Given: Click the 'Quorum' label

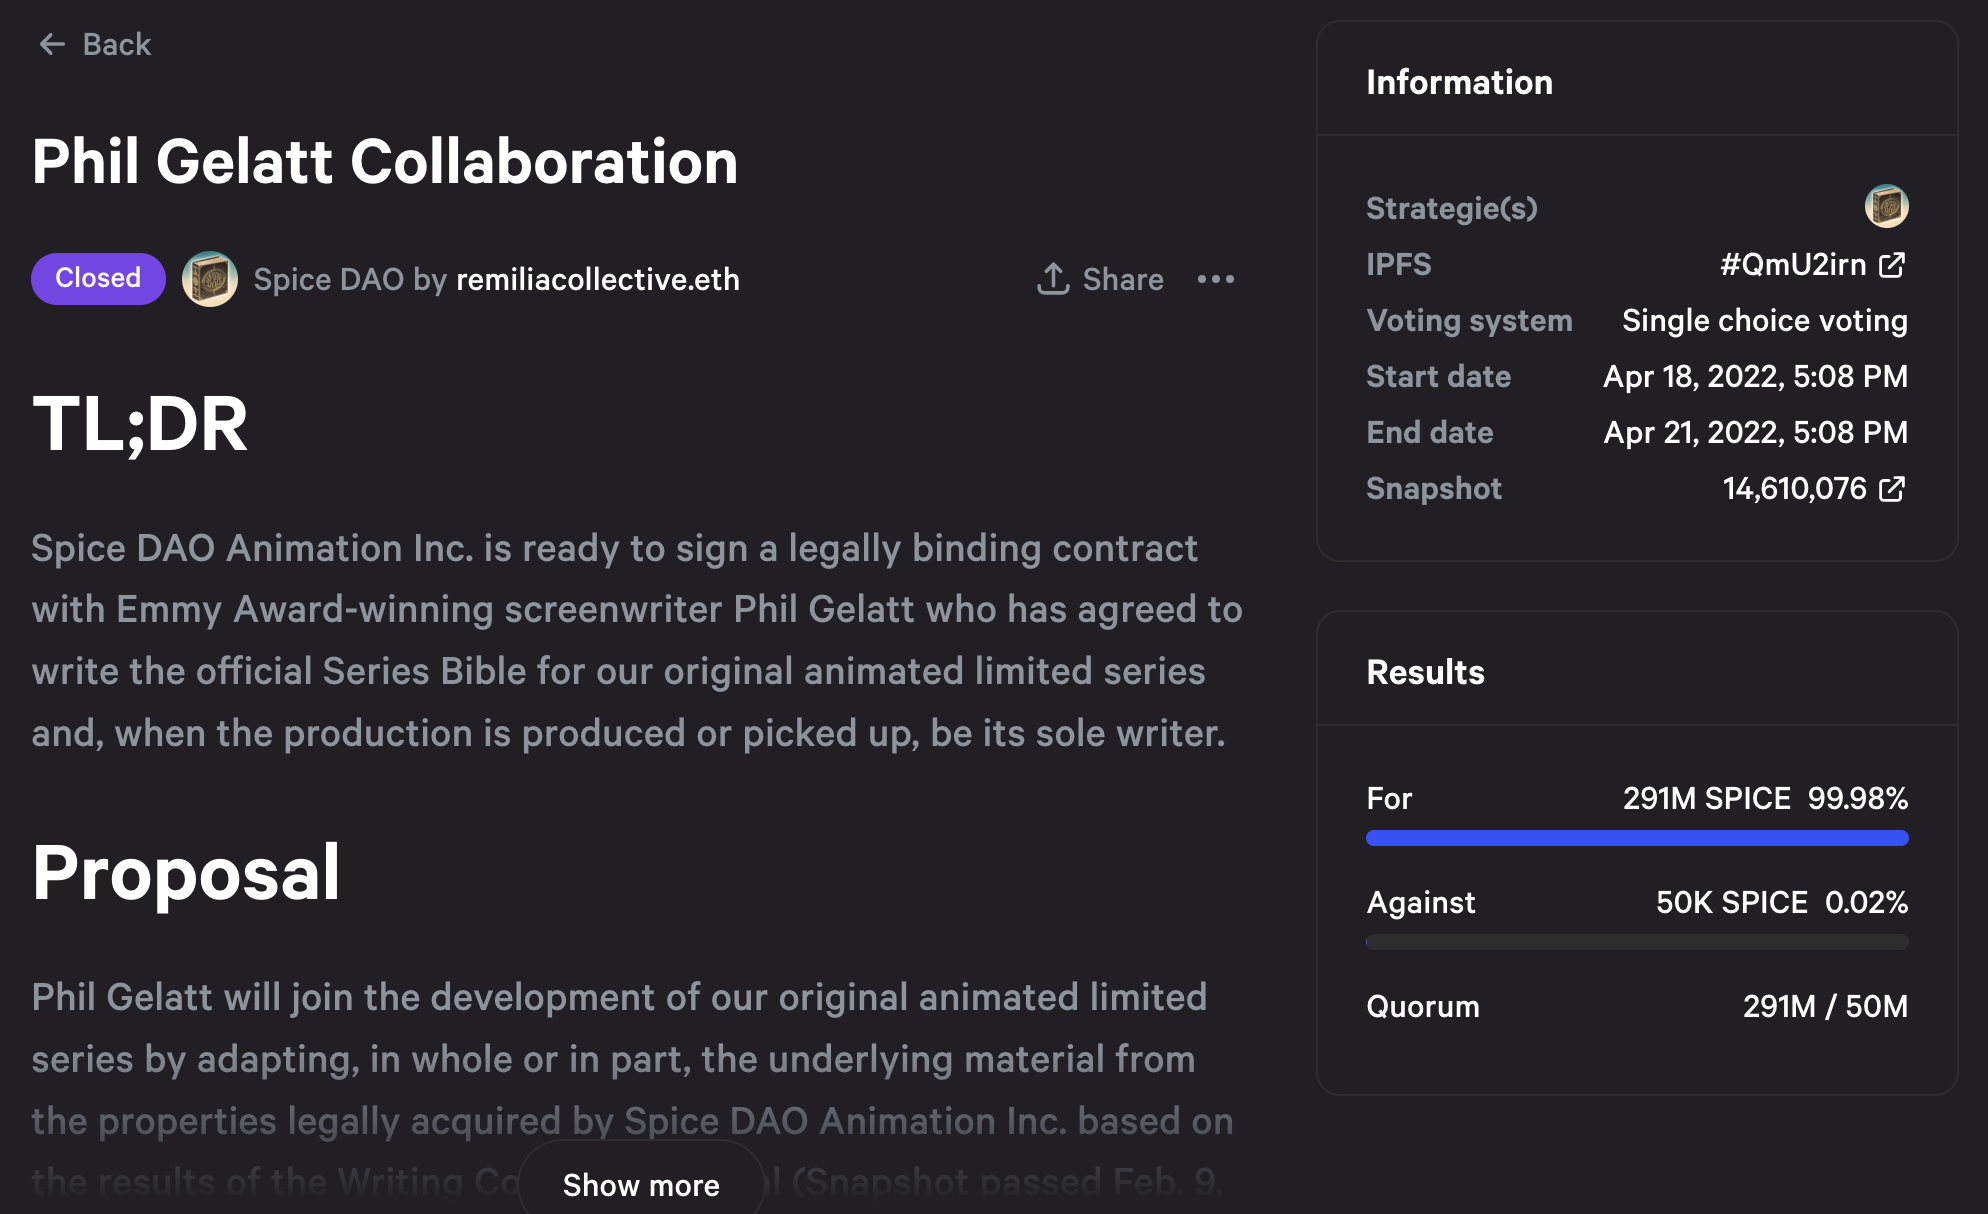Looking at the screenshot, I should pyautogui.click(x=1423, y=1006).
